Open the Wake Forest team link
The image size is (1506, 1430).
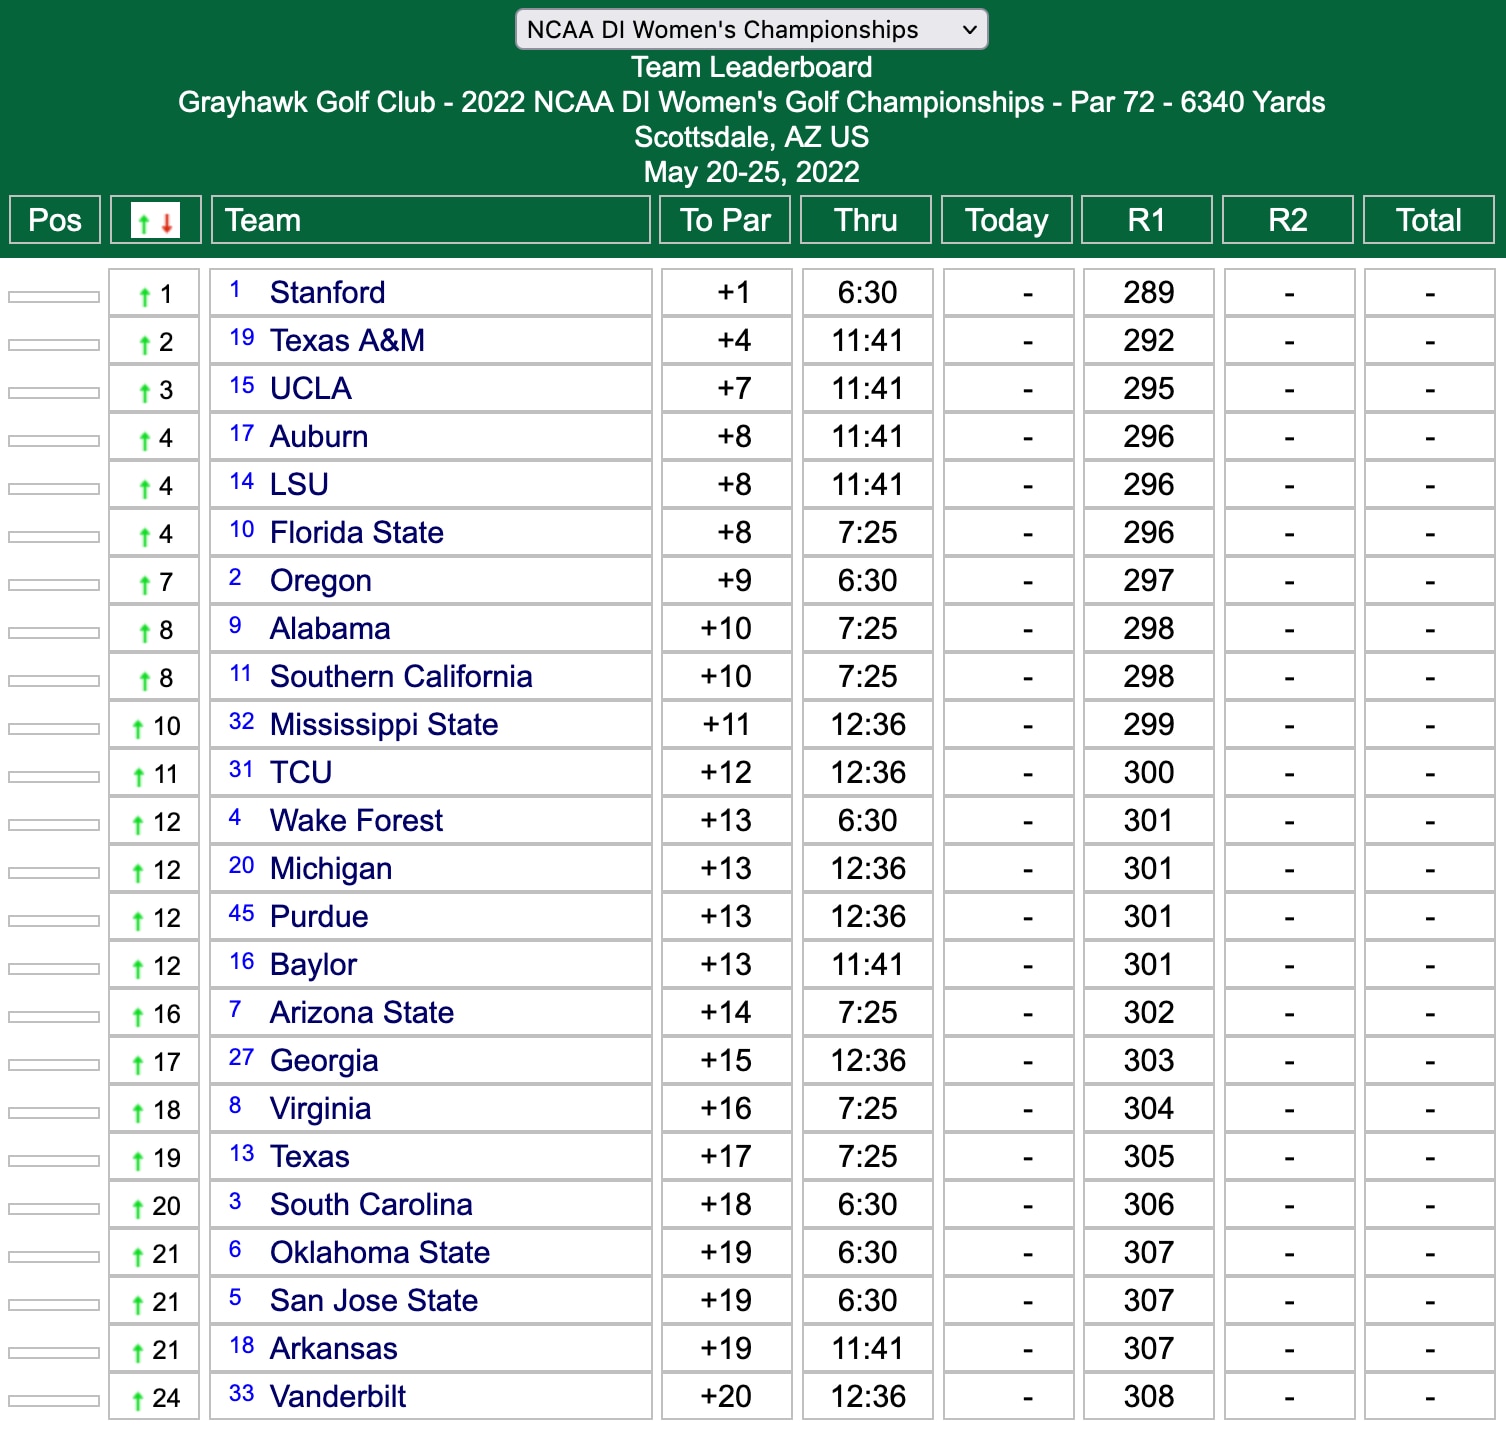click(x=356, y=821)
